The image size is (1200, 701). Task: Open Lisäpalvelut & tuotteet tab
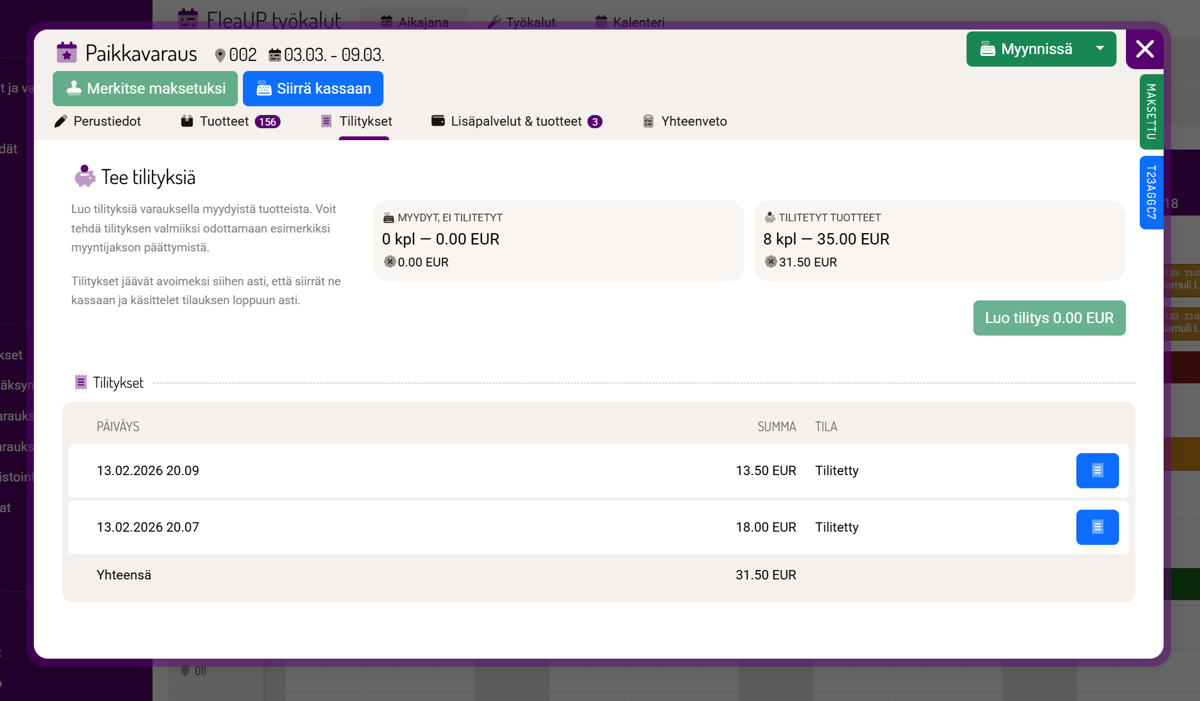click(x=516, y=121)
